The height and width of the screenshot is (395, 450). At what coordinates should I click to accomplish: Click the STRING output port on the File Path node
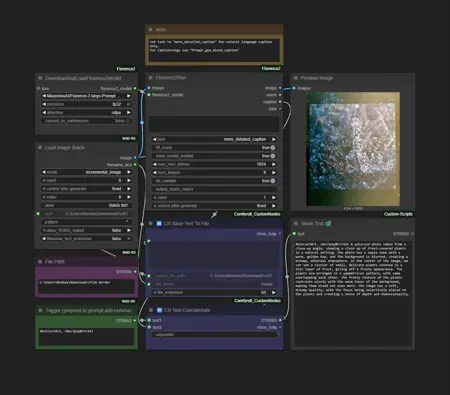(x=135, y=272)
